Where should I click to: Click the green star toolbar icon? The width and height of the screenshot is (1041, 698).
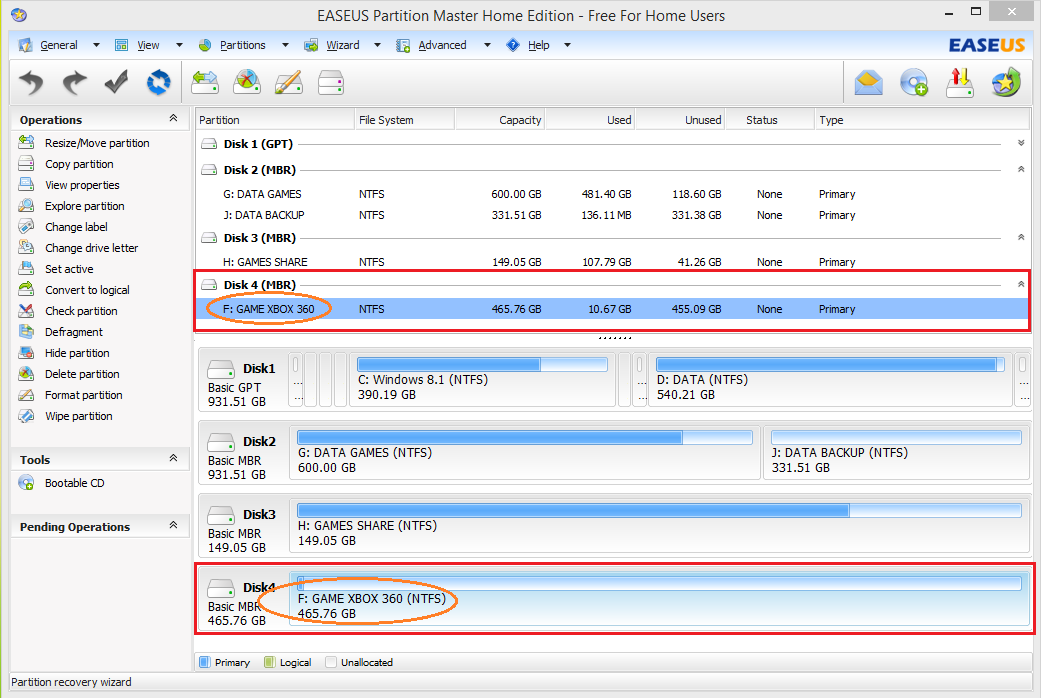[x=1006, y=82]
